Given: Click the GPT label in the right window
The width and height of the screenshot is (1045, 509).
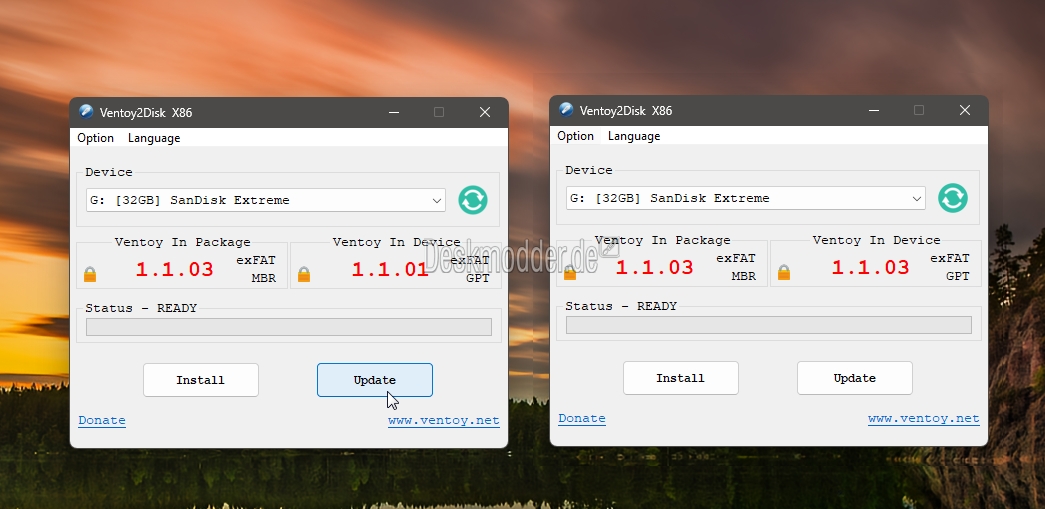Looking at the screenshot, I should point(958,276).
